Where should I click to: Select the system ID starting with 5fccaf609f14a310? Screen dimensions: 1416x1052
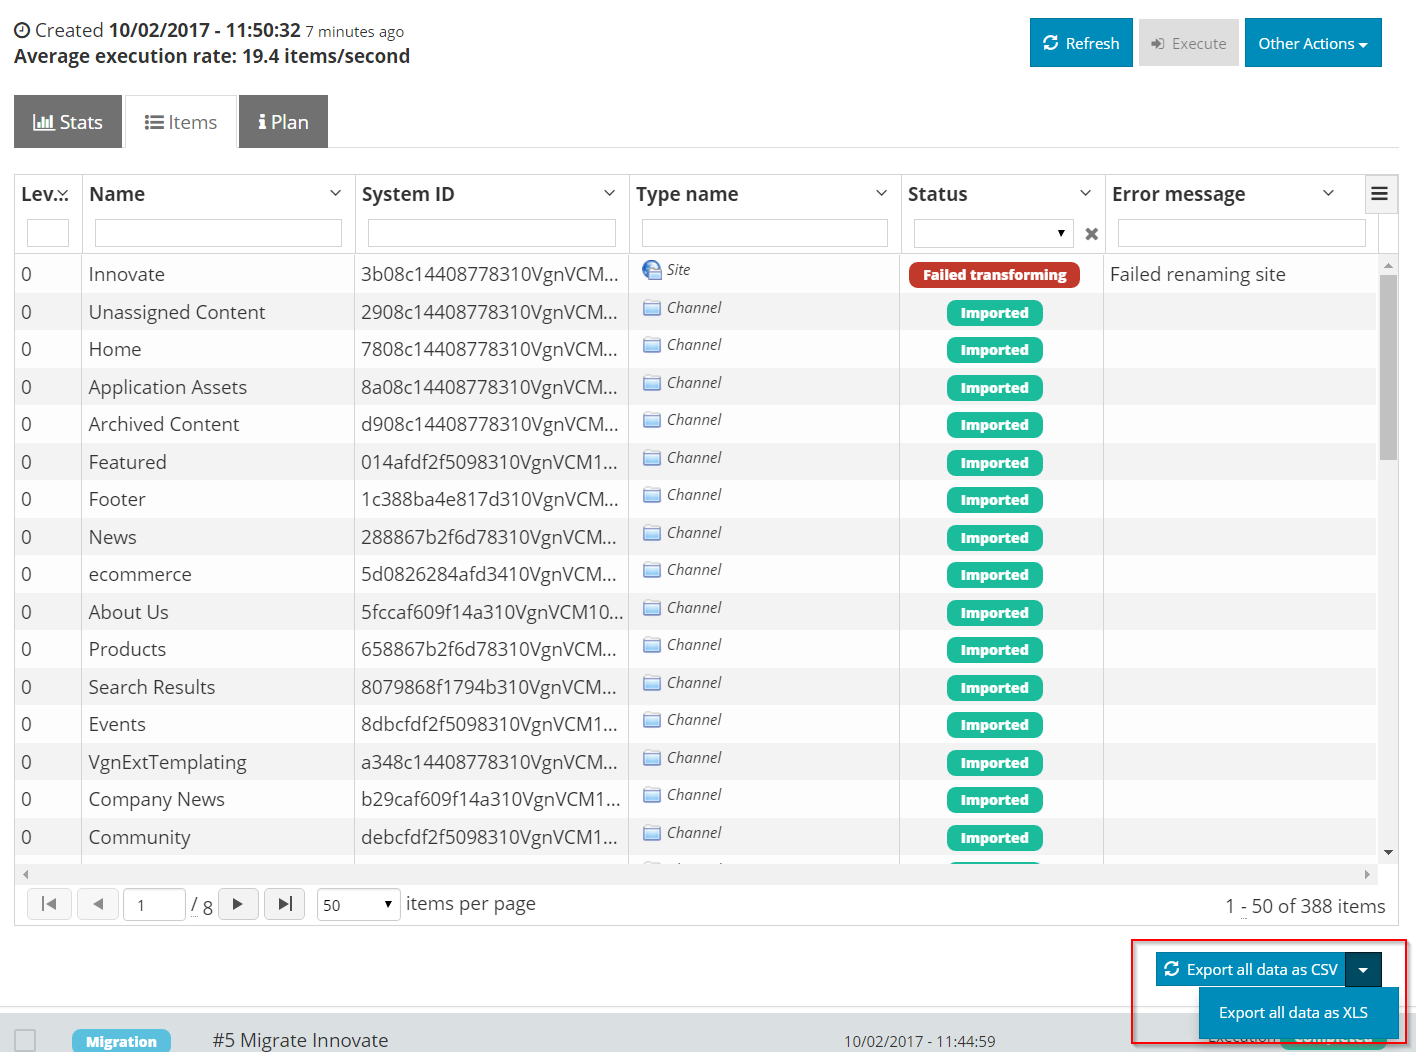coord(492,612)
